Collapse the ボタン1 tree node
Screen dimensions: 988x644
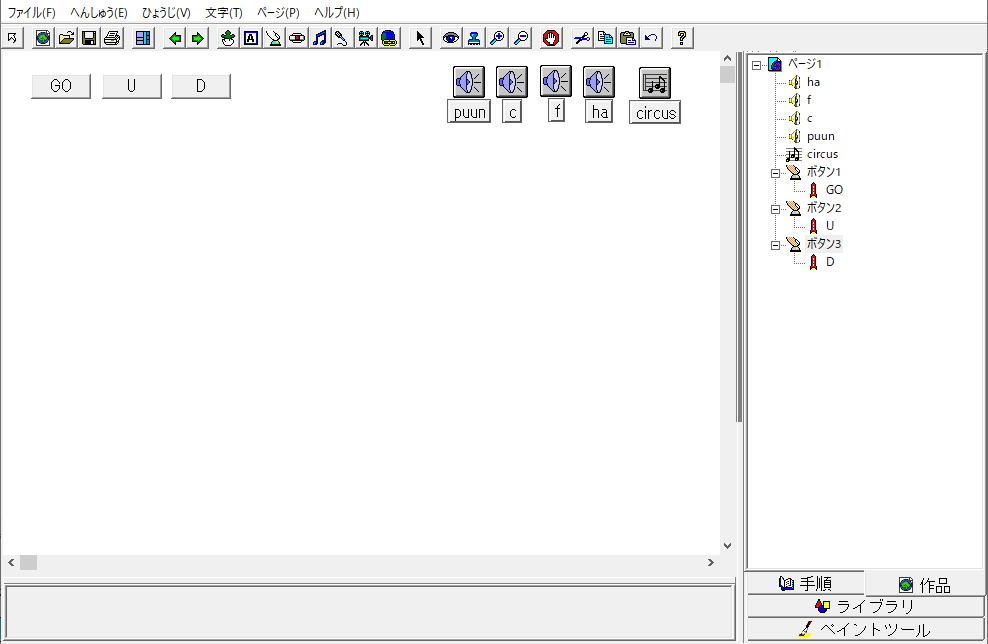(776, 173)
